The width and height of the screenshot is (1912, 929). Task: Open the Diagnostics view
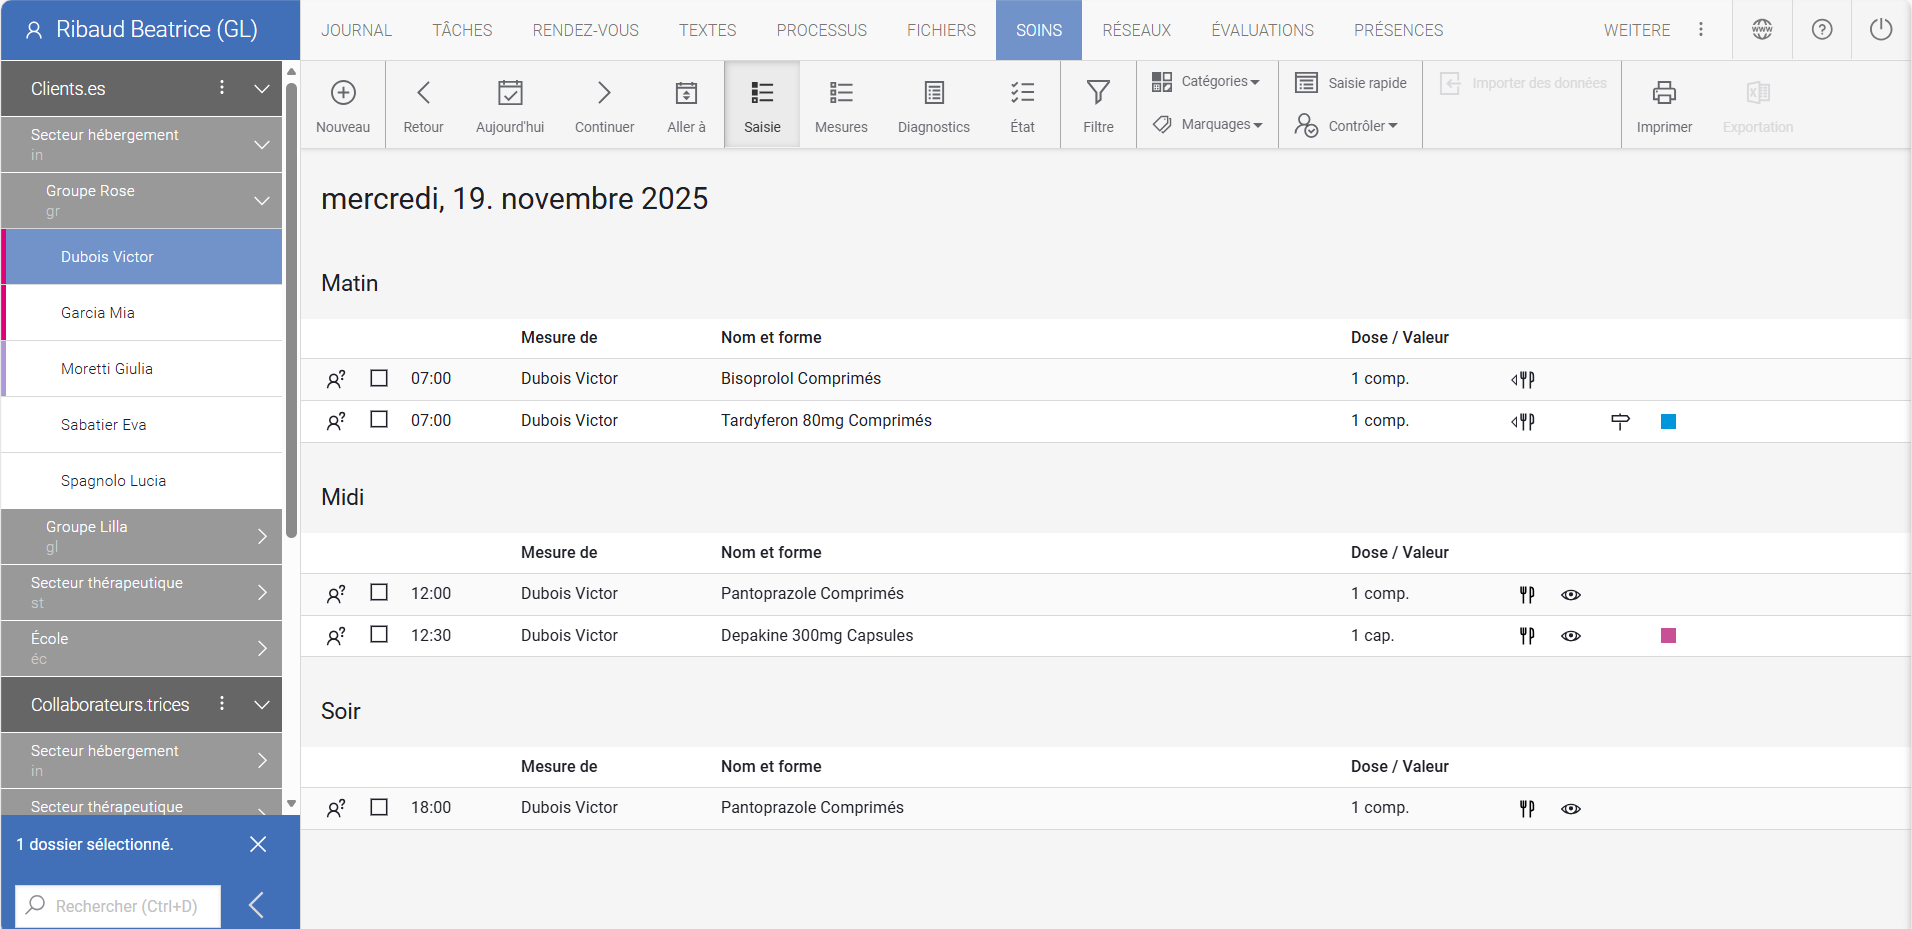pyautogui.click(x=933, y=93)
